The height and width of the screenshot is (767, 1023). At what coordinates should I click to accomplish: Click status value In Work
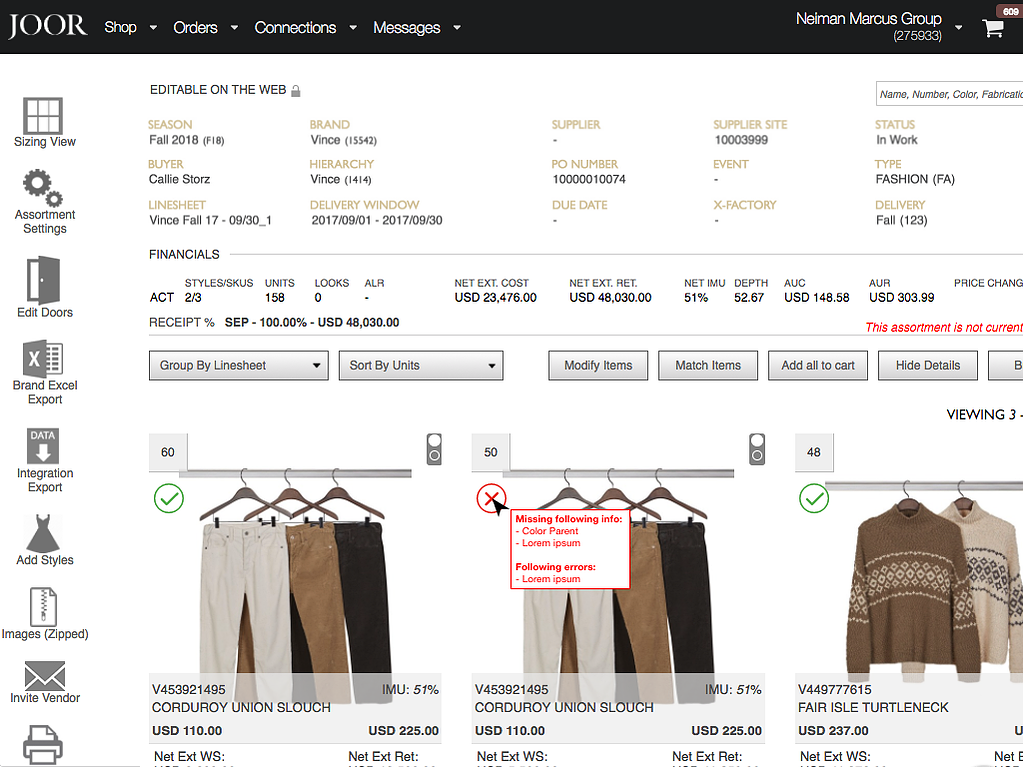click(896, 140)
